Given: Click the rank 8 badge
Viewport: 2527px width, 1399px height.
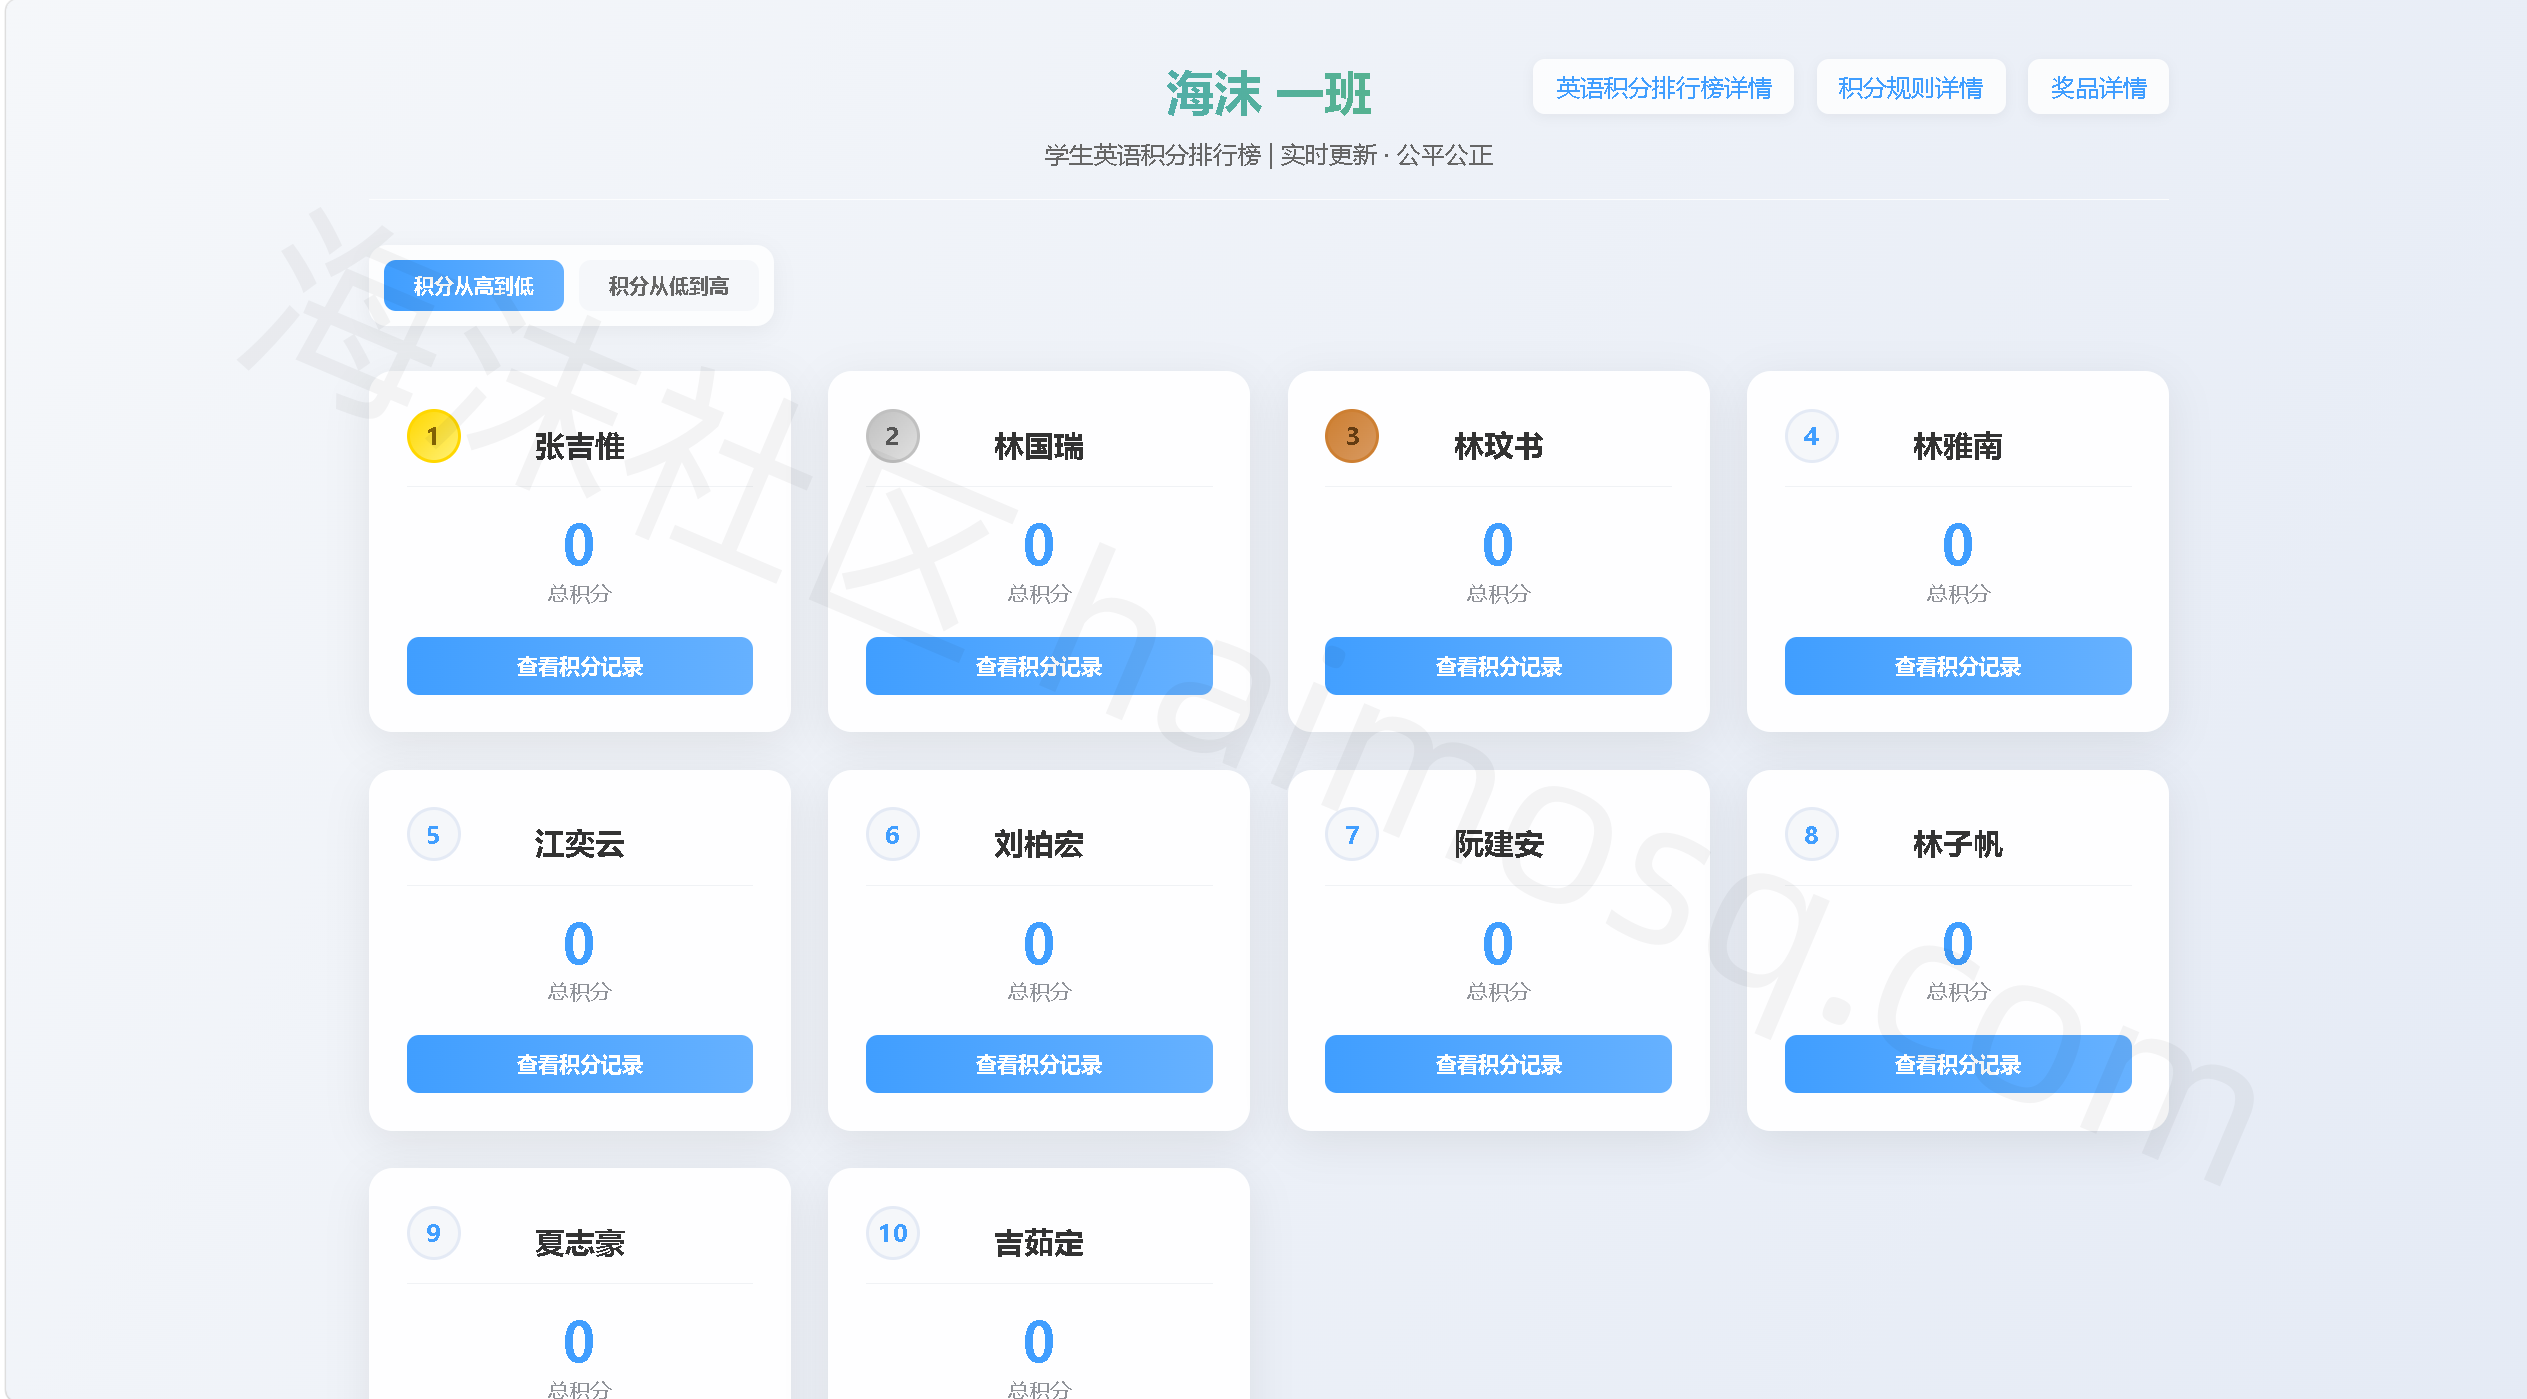Looking at the screenshot, I should (1811, 835).
